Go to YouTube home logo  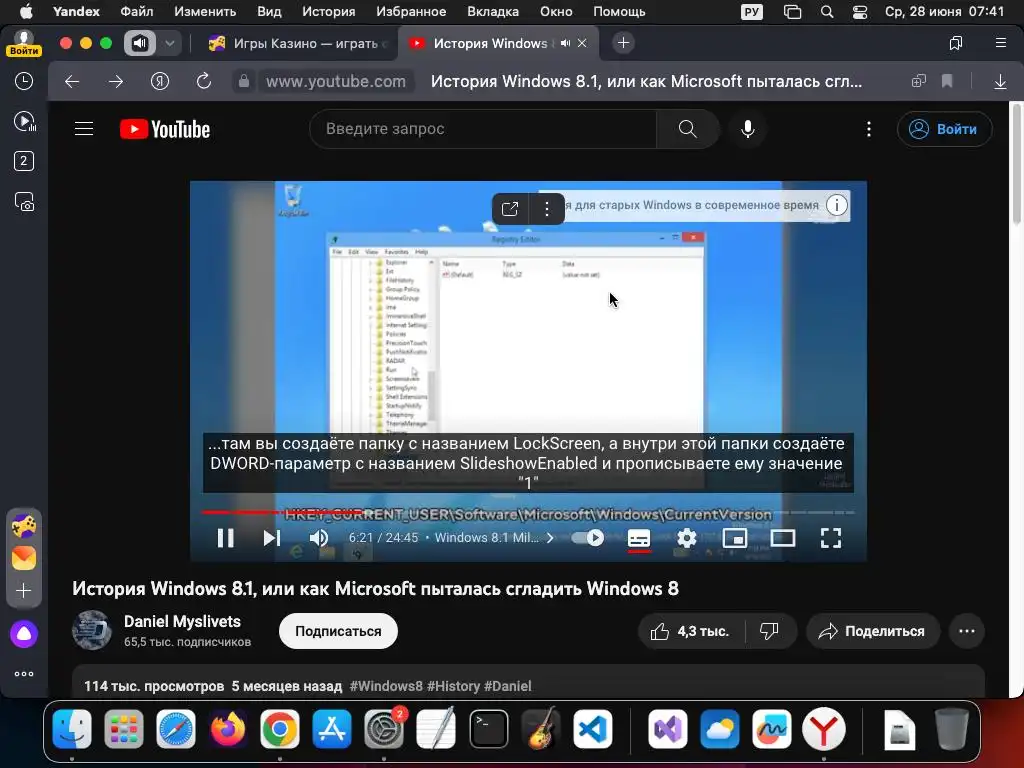[165, 129]
